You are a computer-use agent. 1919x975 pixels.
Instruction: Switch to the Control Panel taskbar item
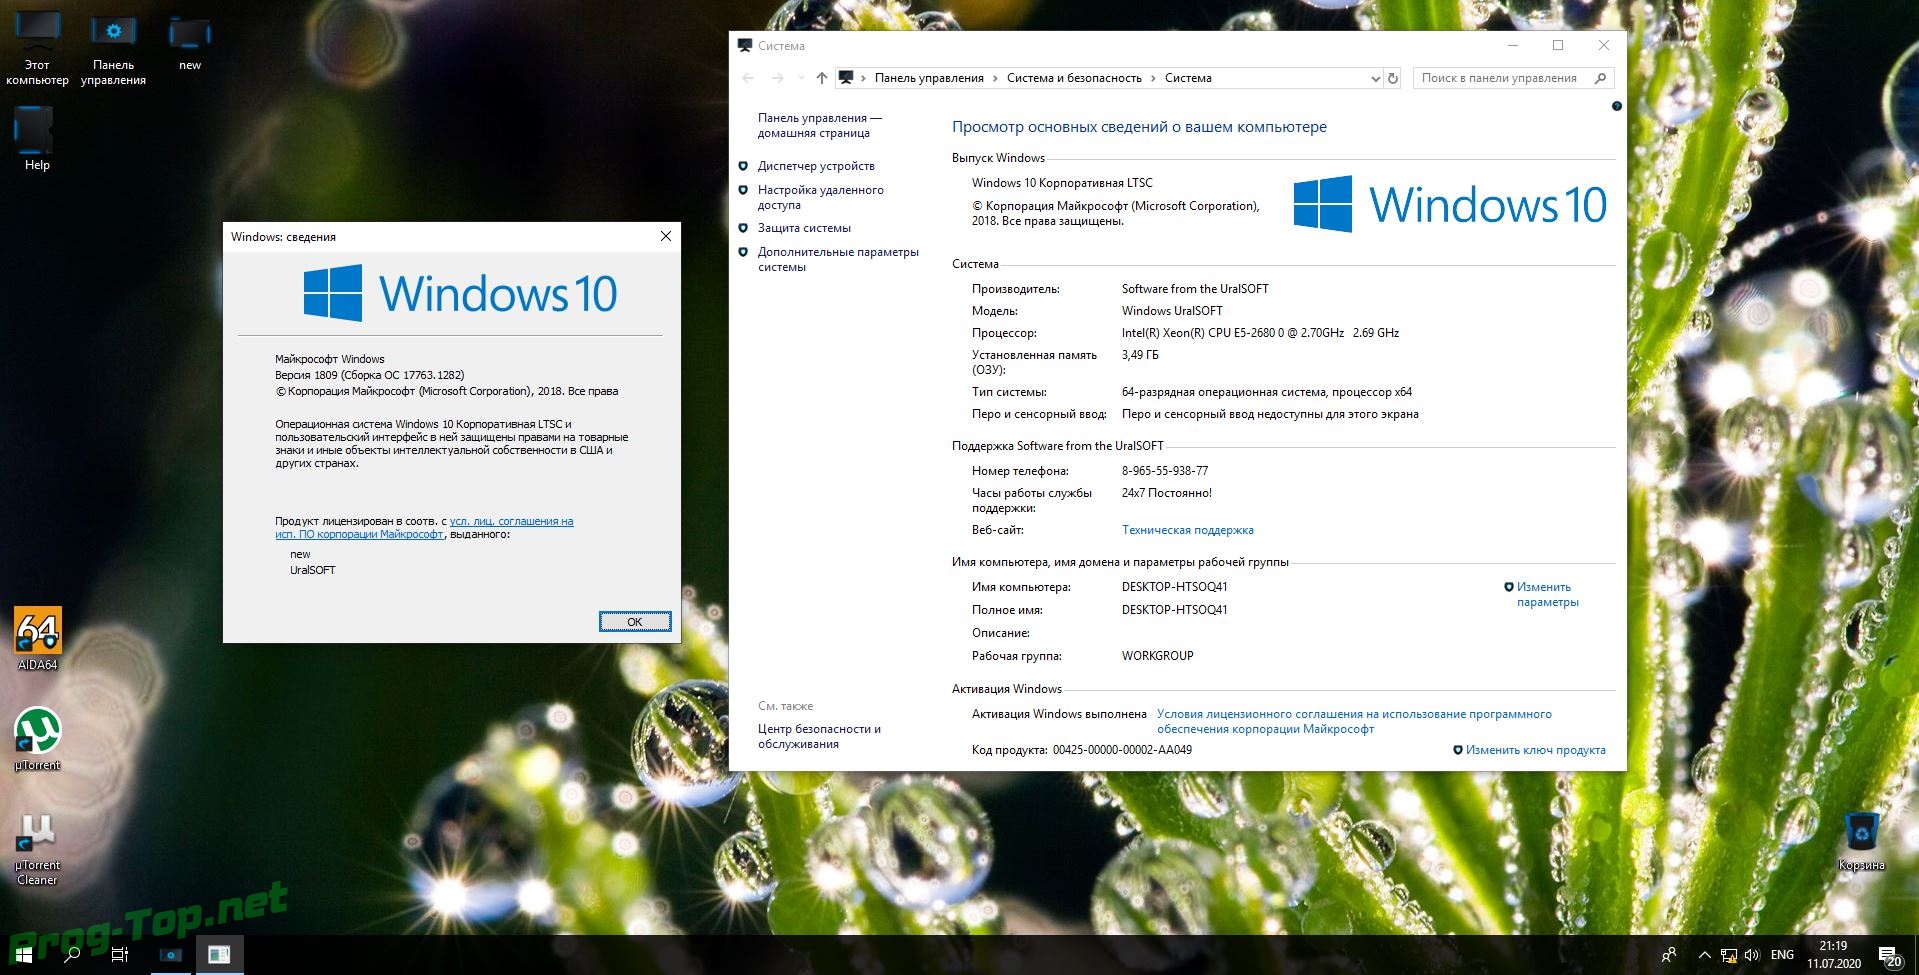pyautogui.click(x=171, y=955)
